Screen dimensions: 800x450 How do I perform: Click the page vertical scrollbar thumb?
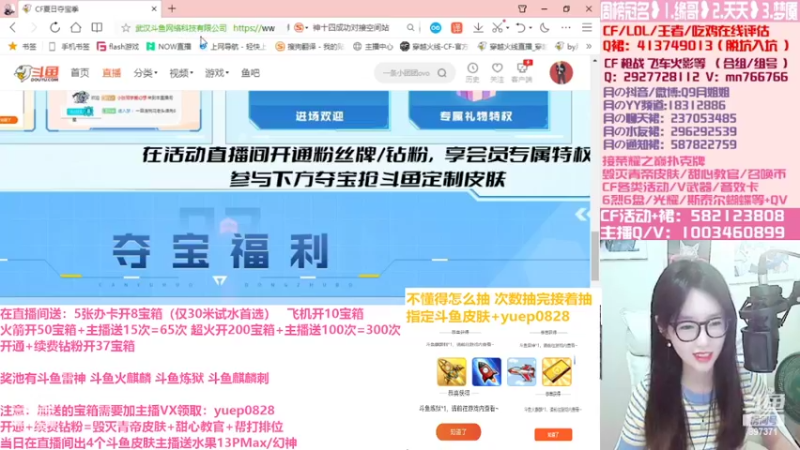click(594, 256)
